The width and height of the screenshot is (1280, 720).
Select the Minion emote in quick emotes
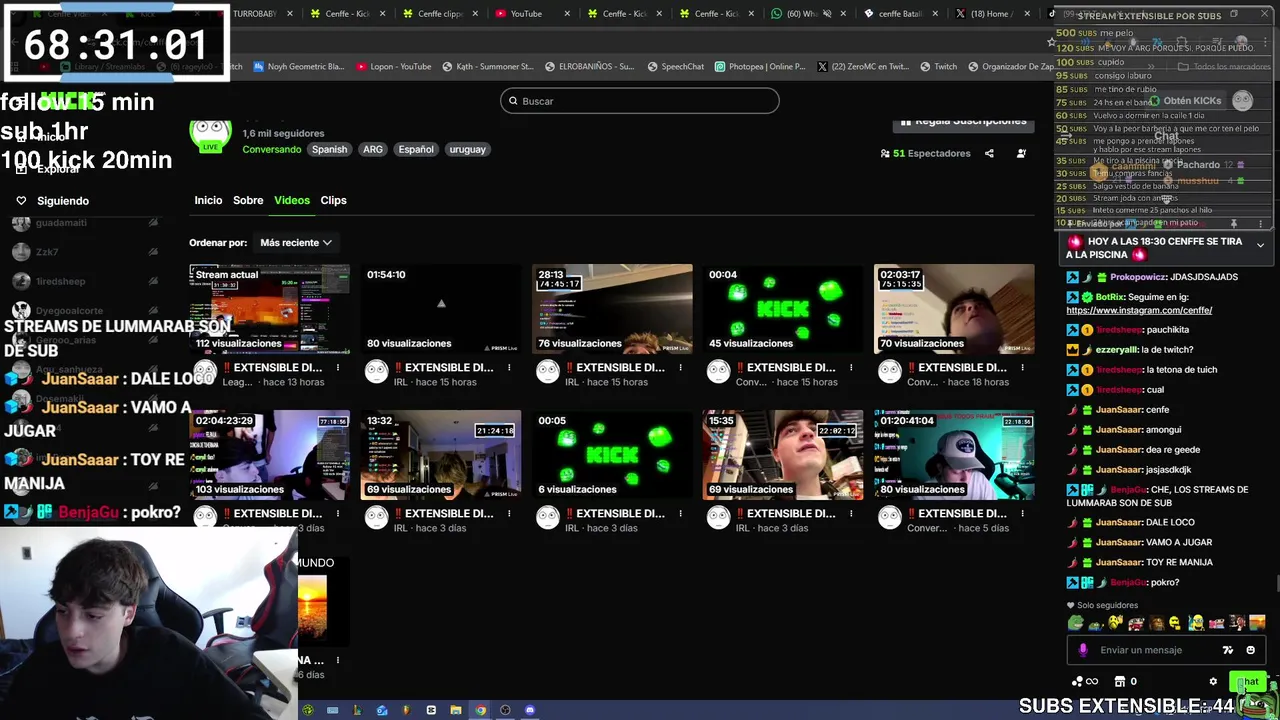[x=1196, y=623]
